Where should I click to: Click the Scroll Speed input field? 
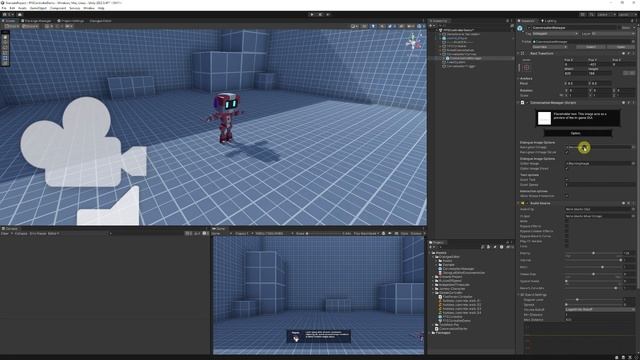(x=600, y=185)
